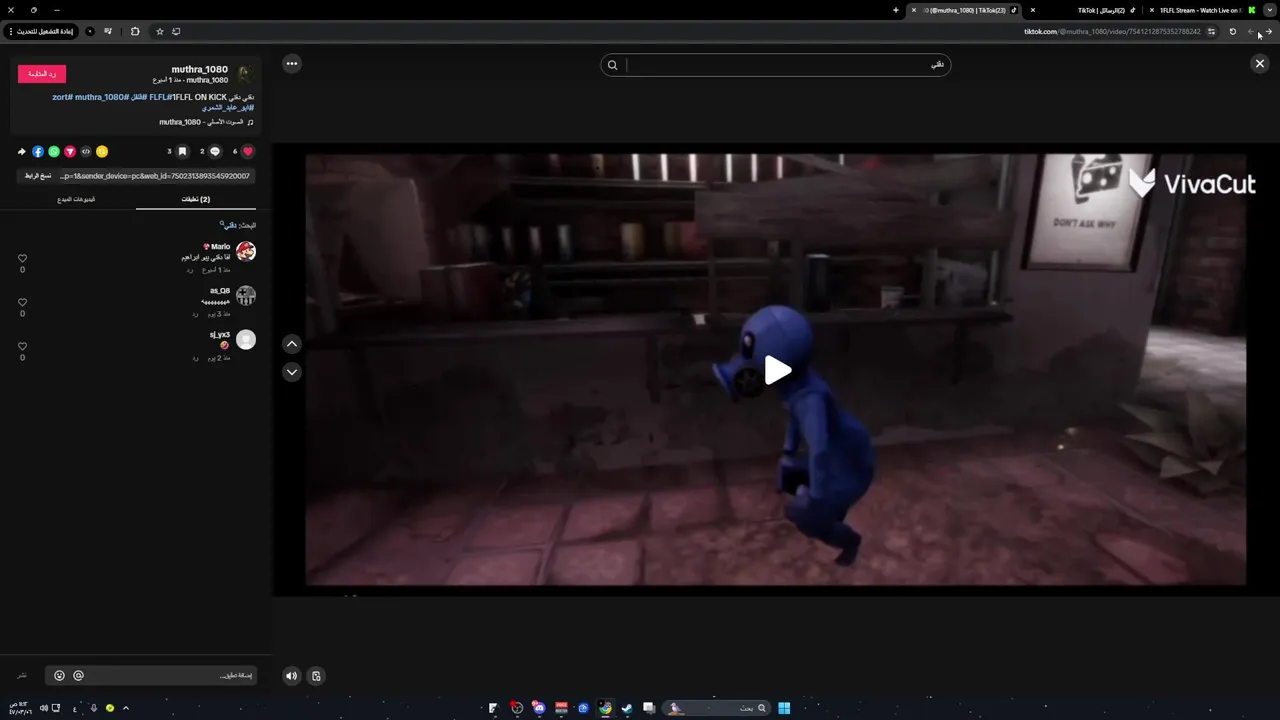Open the as_Q8 commenter avatar

pyautogui.click(x=246, y=296)
